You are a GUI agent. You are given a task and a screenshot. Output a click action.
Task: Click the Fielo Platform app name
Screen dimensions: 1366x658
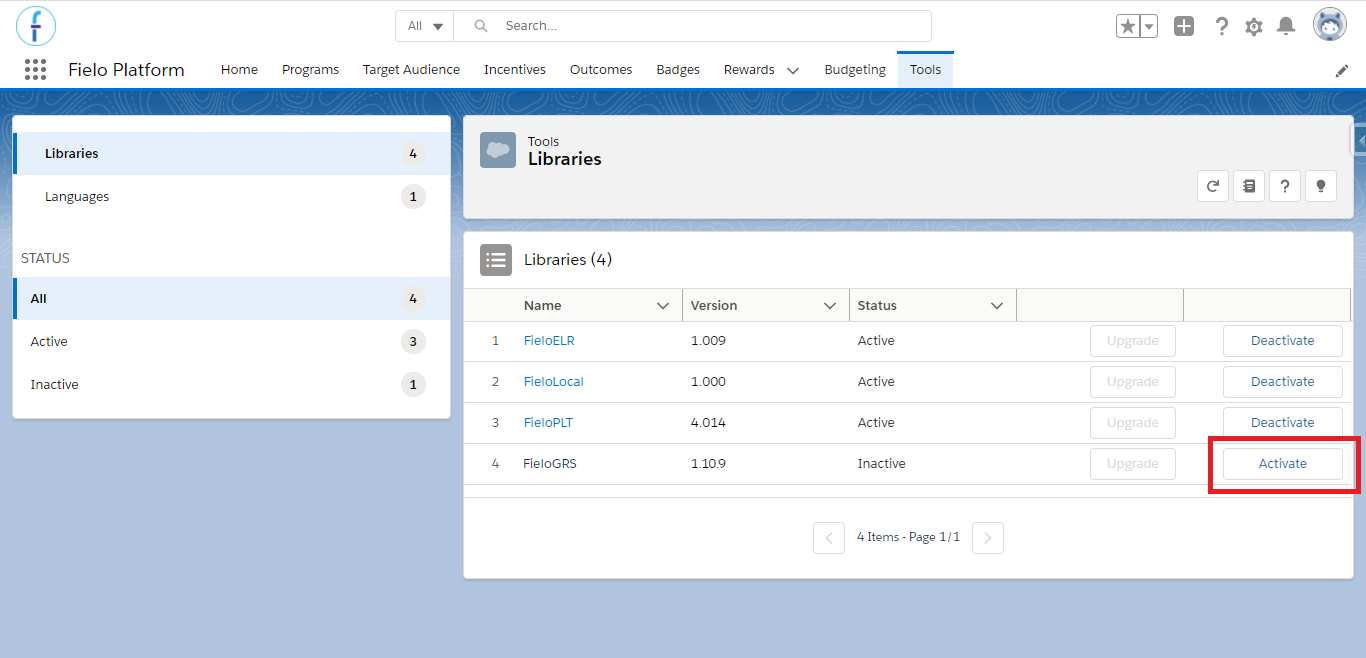pyautogui.click(x=126, y=70)
